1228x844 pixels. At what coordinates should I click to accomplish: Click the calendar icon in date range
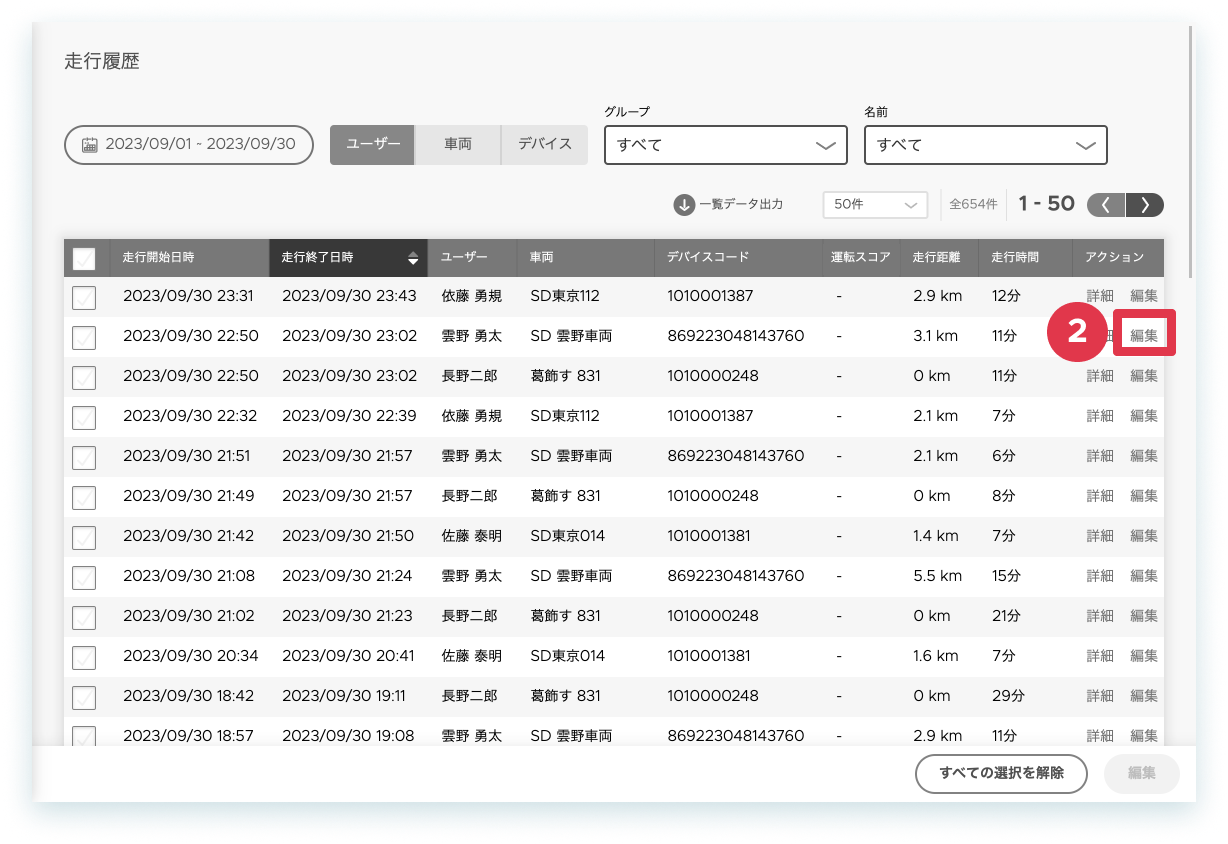[x=90, y=145]
